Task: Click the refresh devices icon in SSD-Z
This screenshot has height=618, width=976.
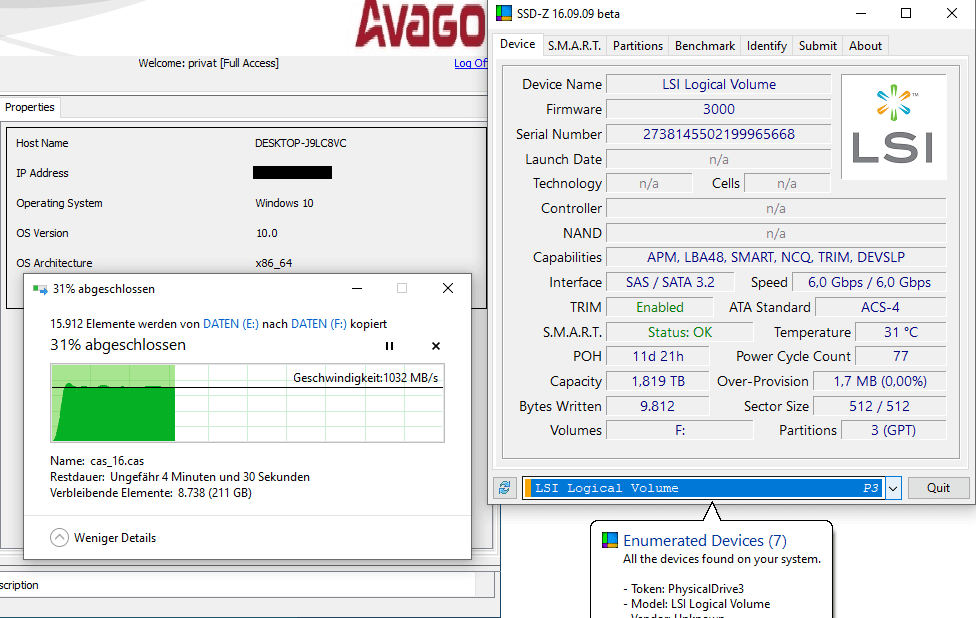Action: [505, 488]
